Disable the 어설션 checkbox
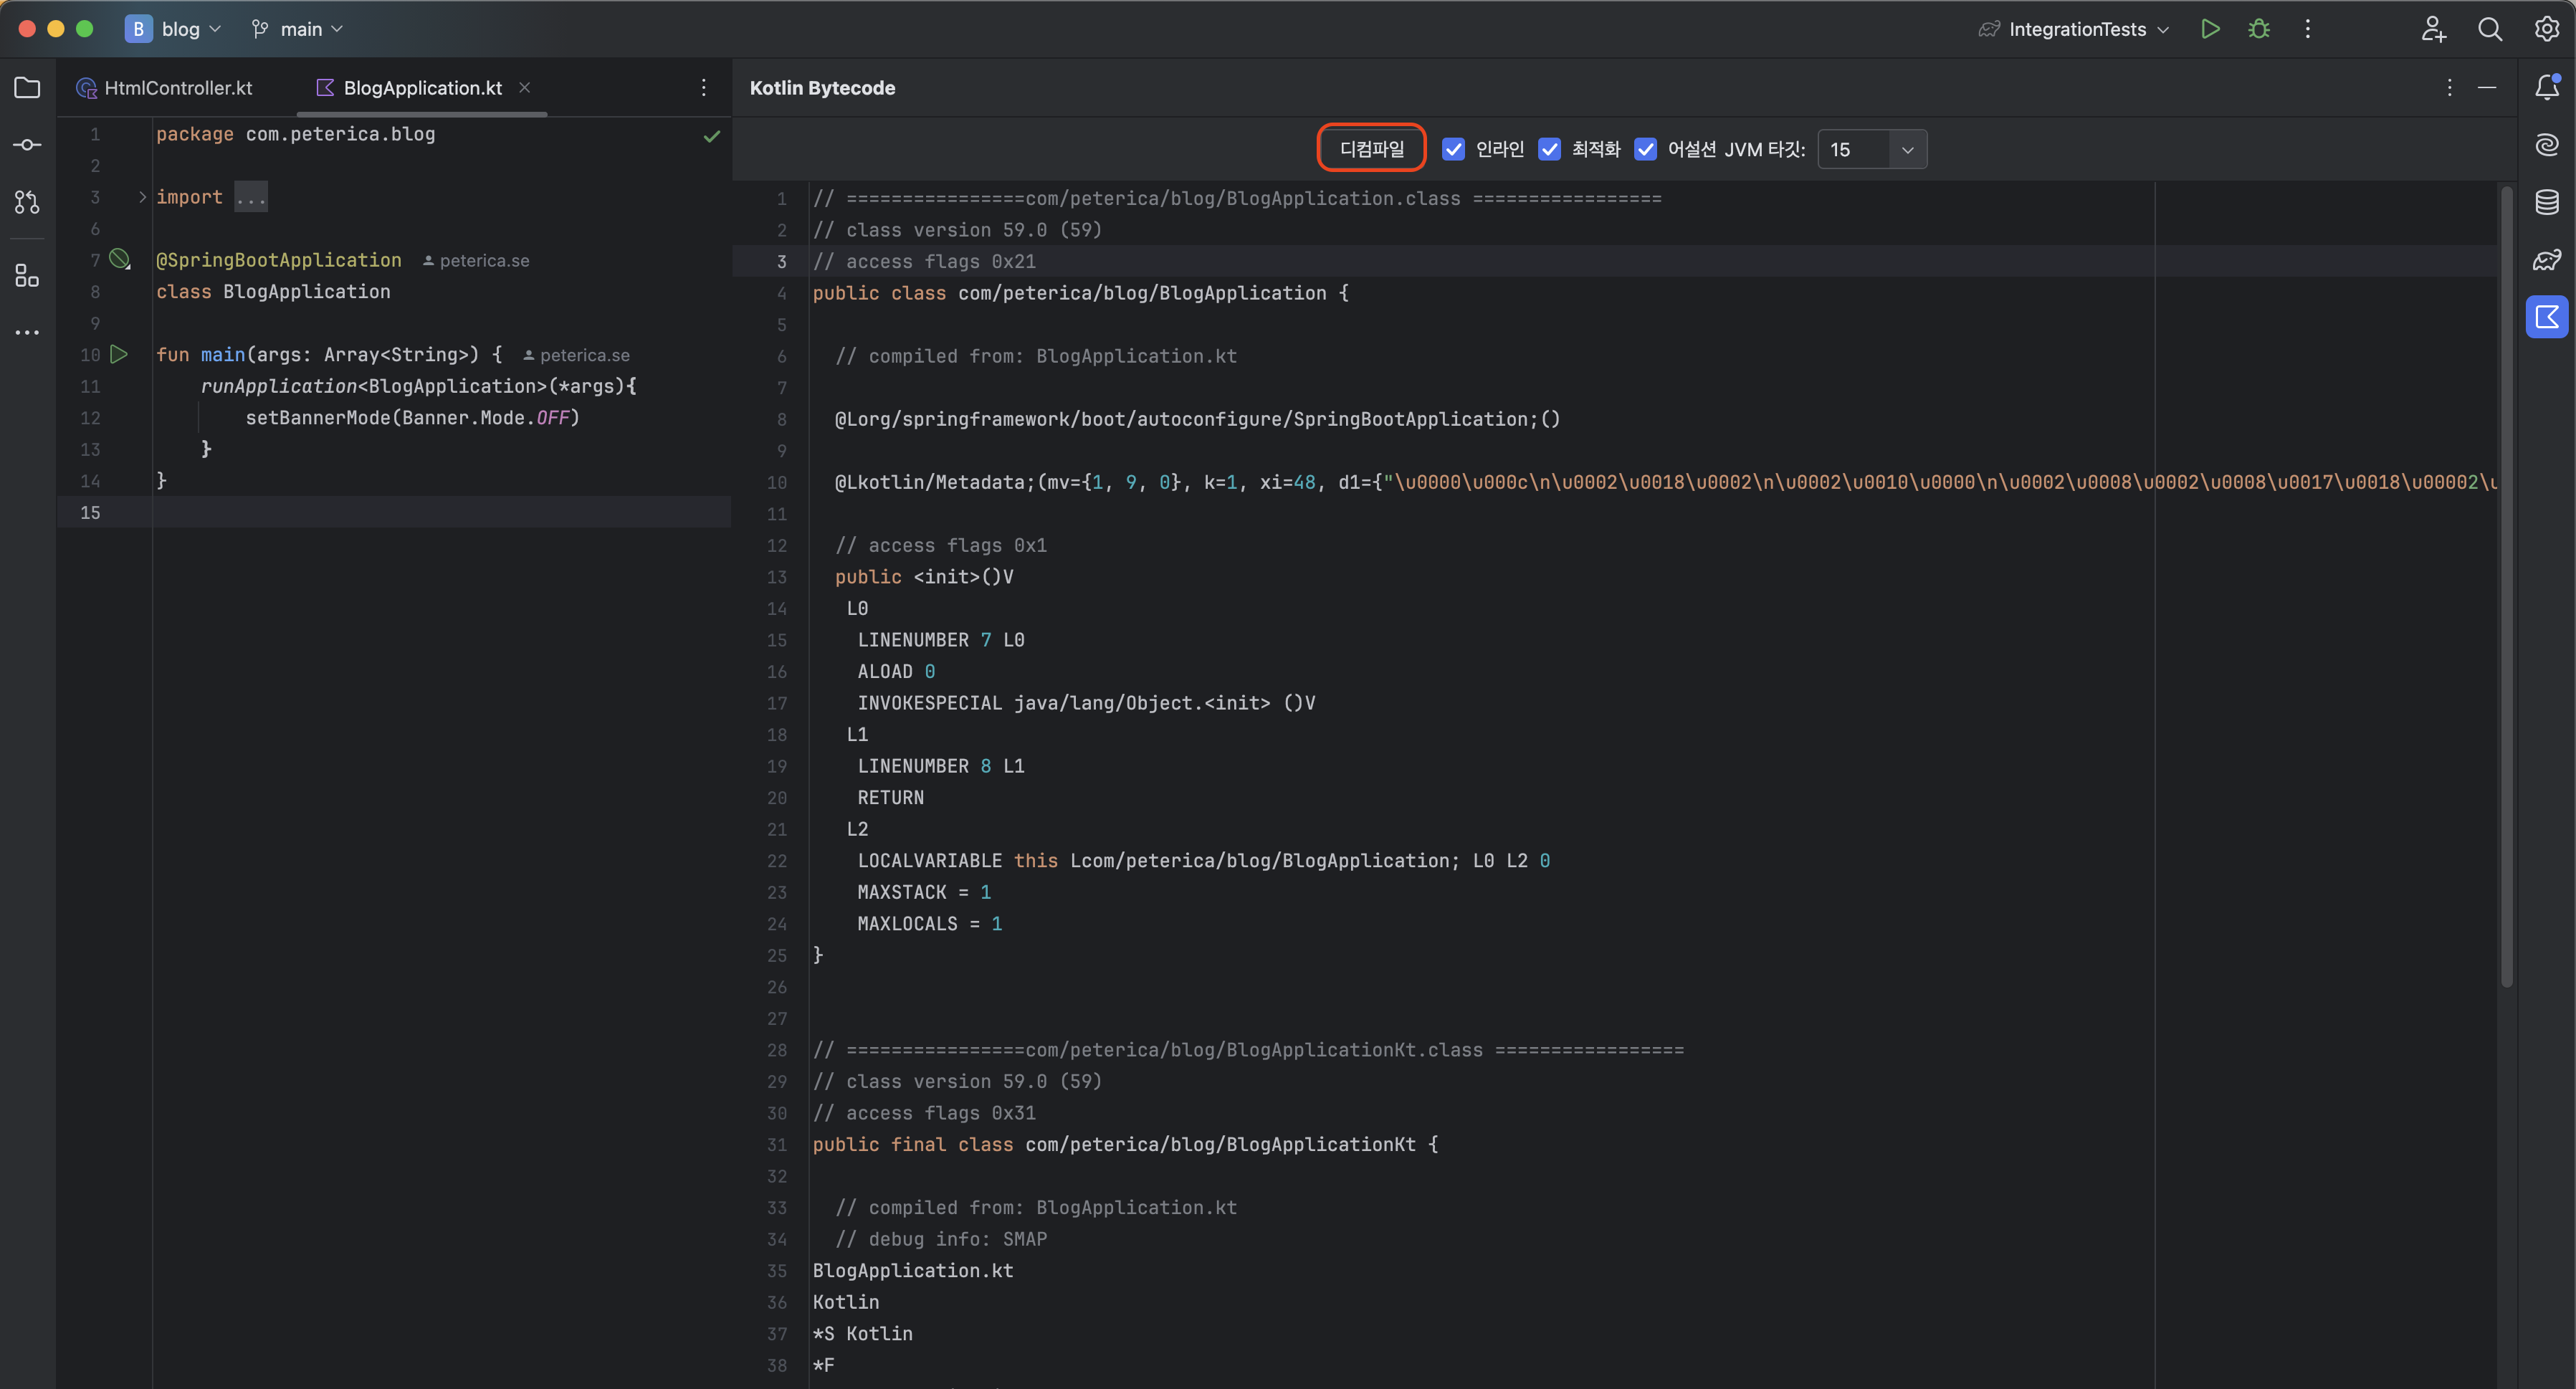2576x1389 pixels. (x=1645, y=149)
